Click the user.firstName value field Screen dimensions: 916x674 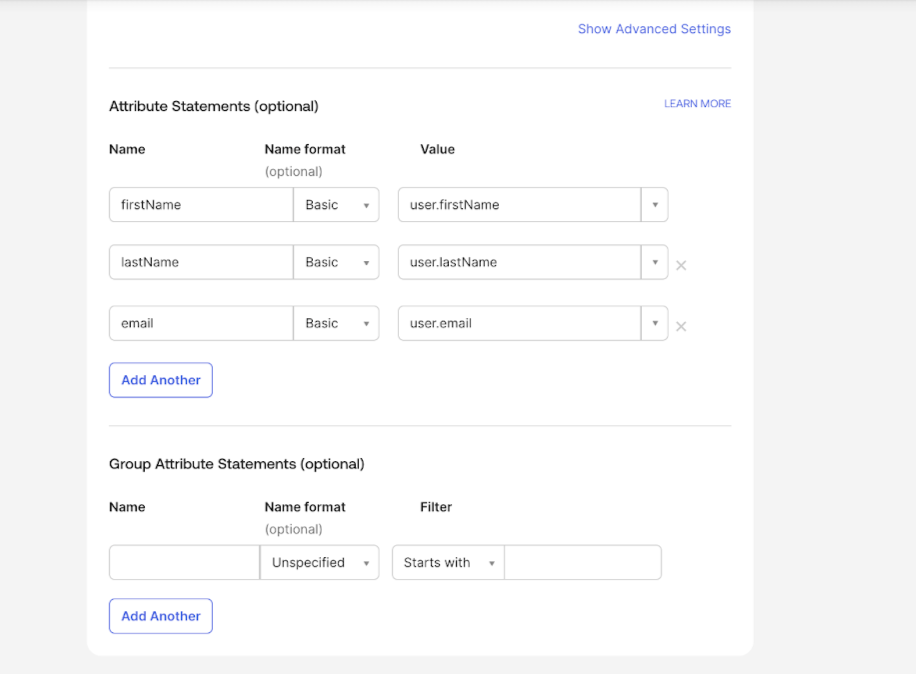click(519, 204)
